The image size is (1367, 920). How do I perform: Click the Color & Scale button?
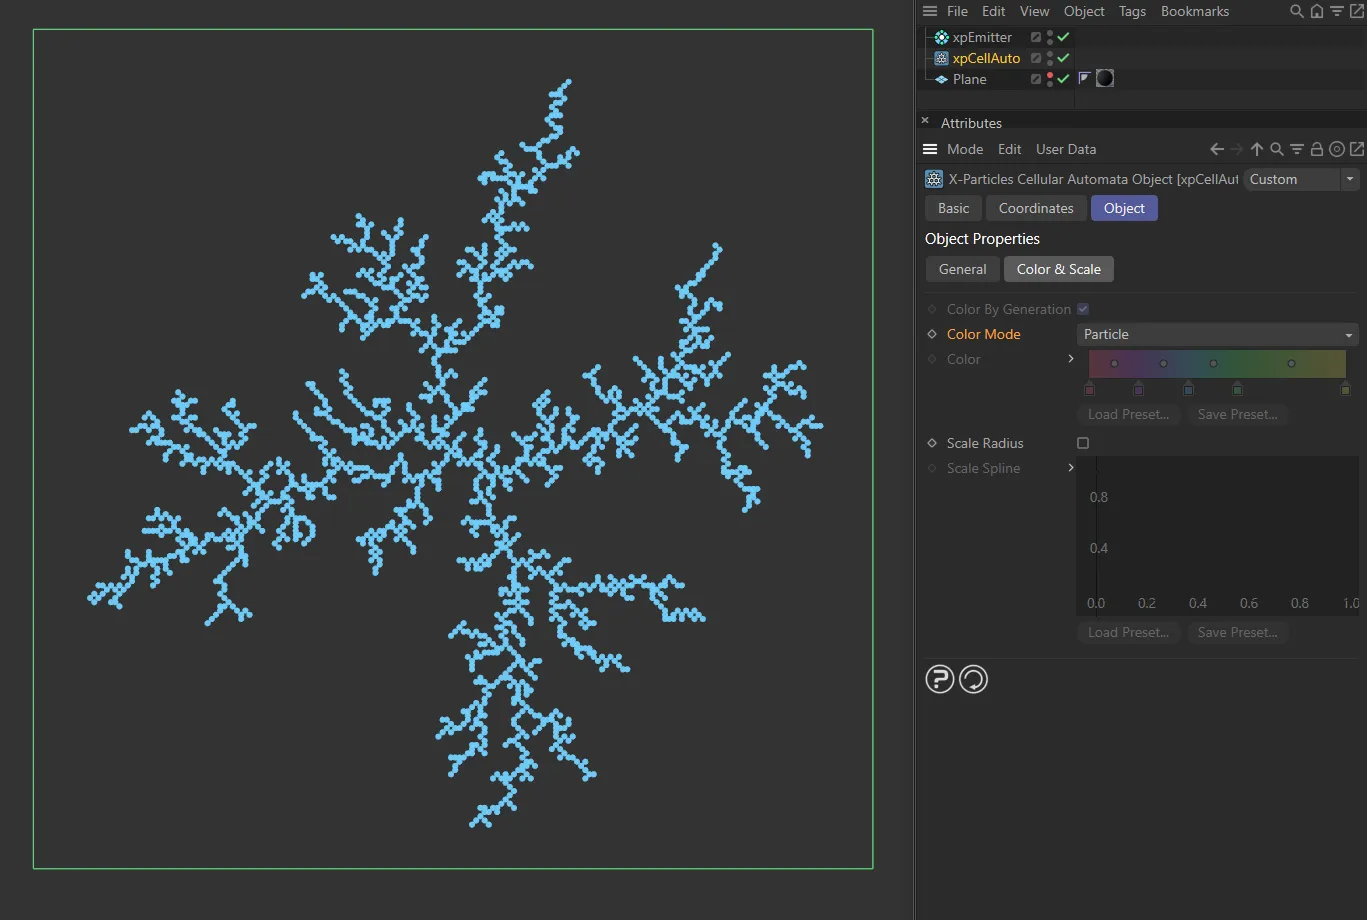1058,269
